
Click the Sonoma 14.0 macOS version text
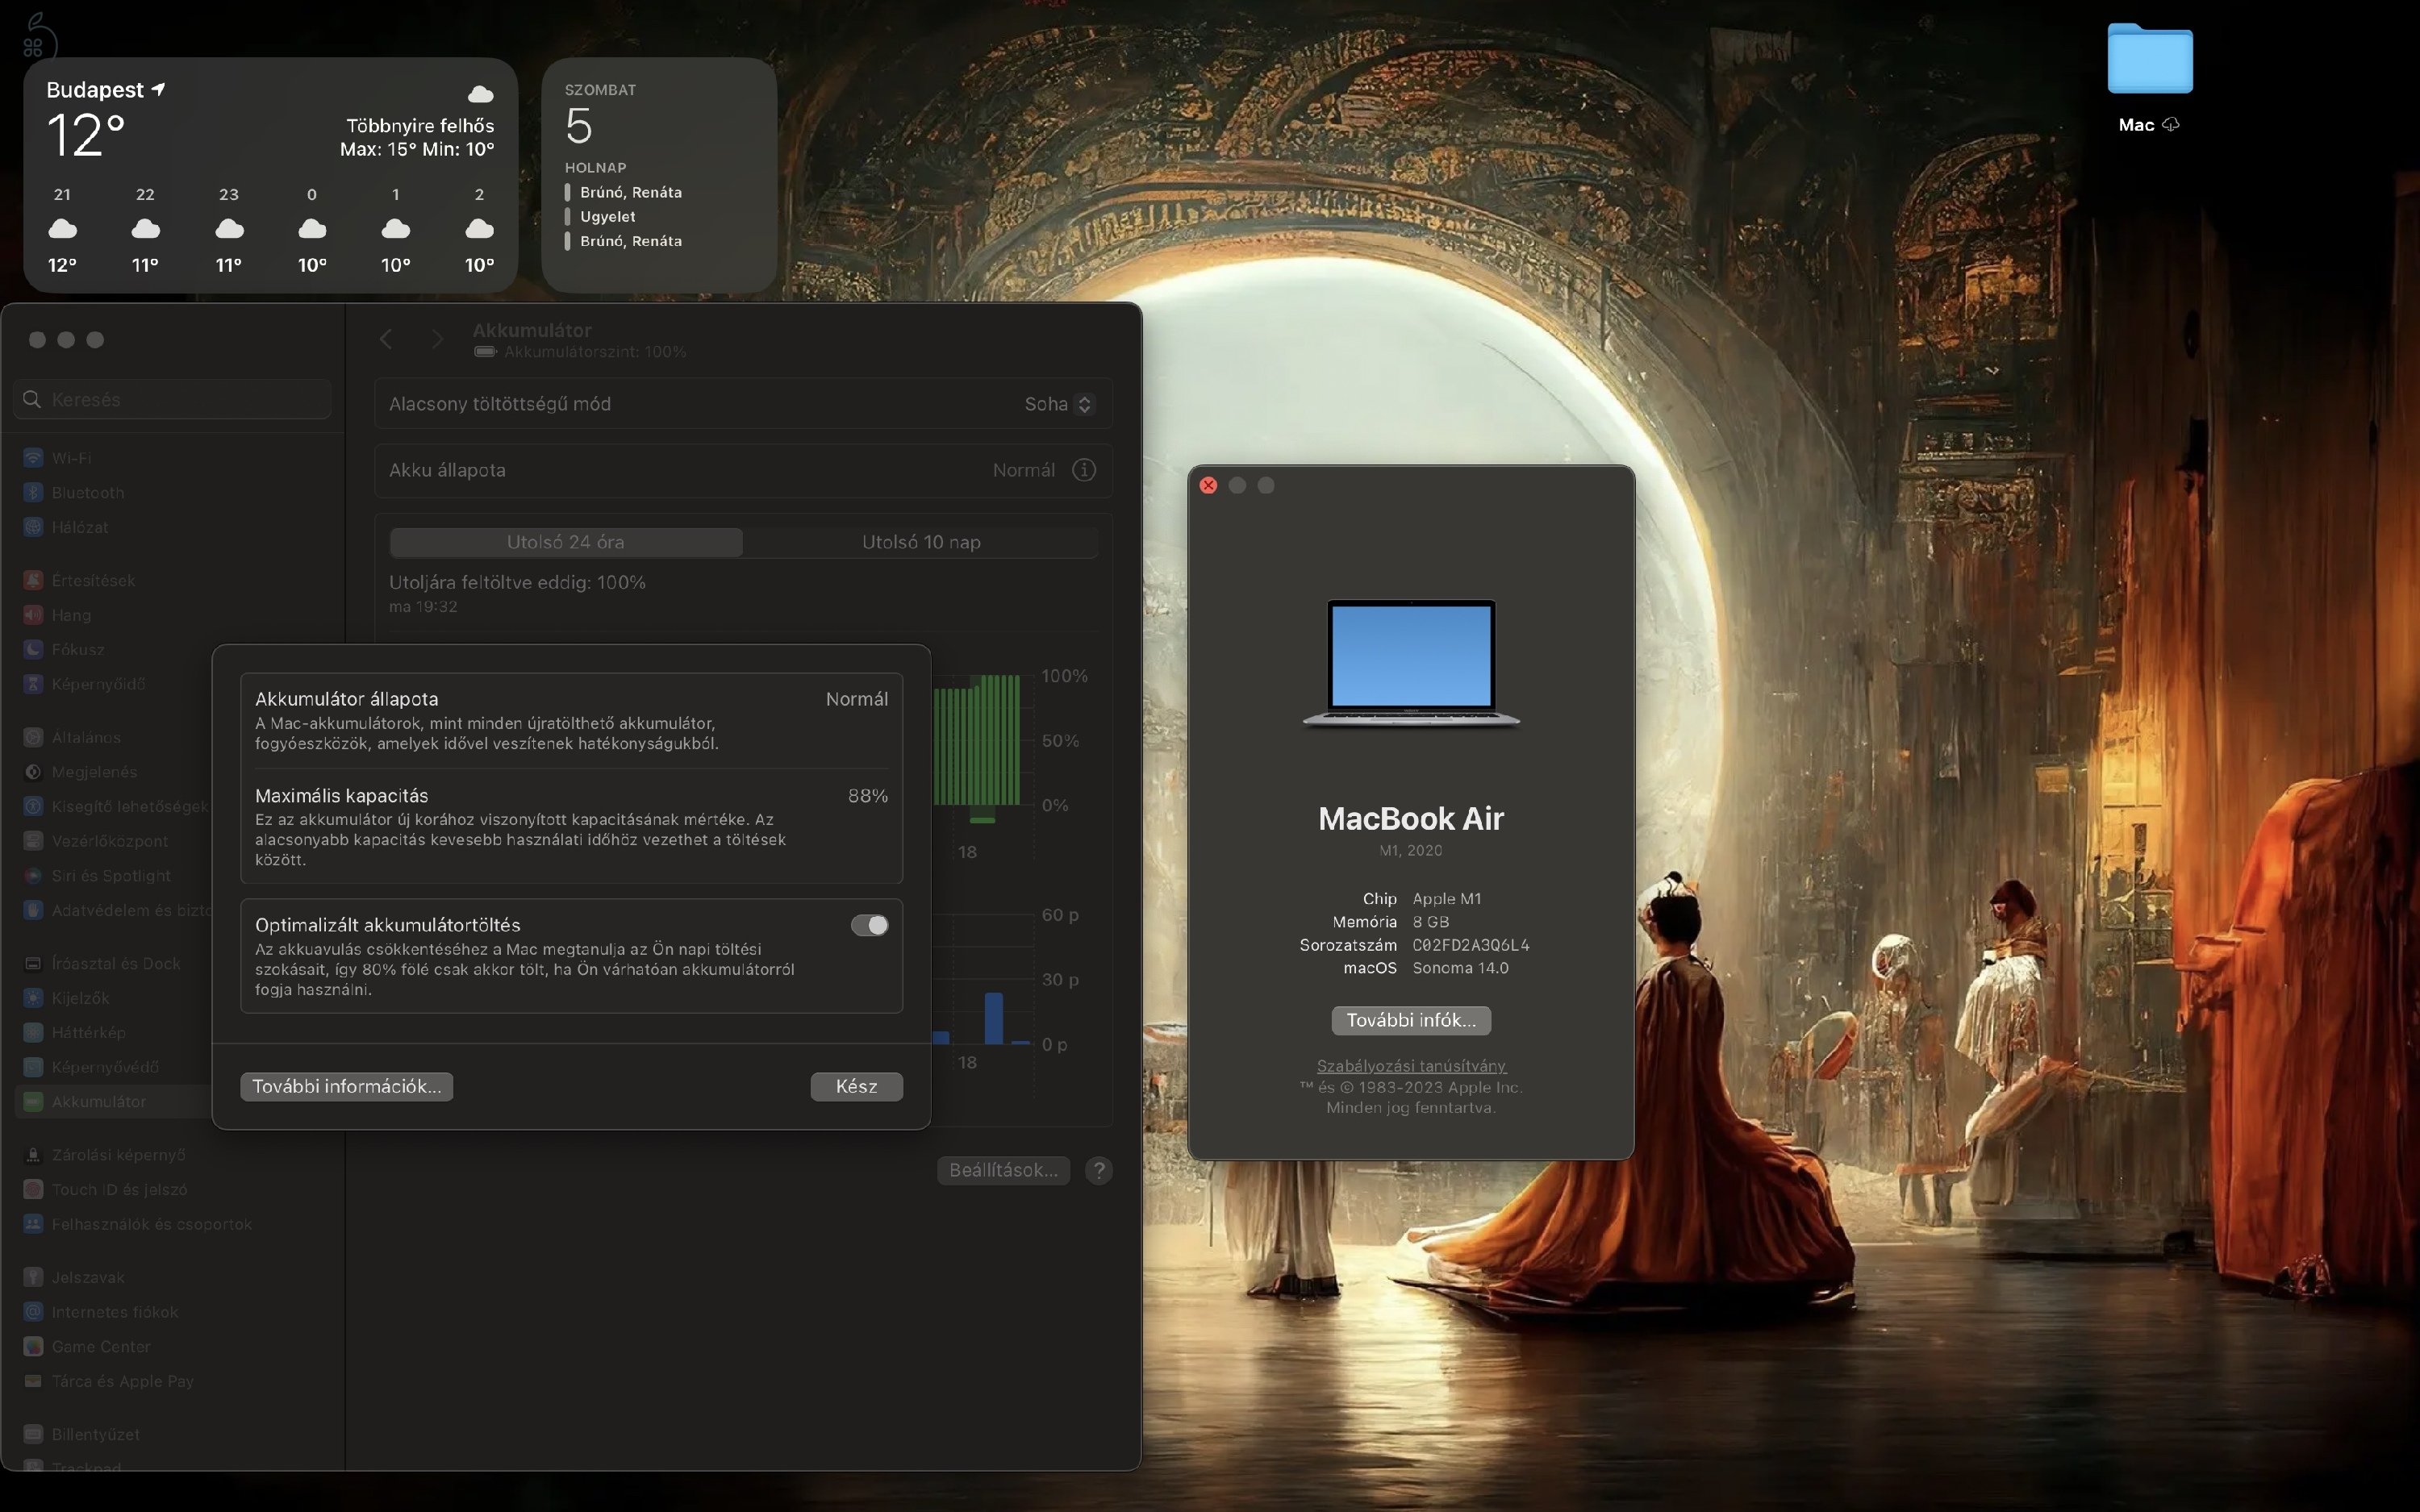(x=1460, y=968)
